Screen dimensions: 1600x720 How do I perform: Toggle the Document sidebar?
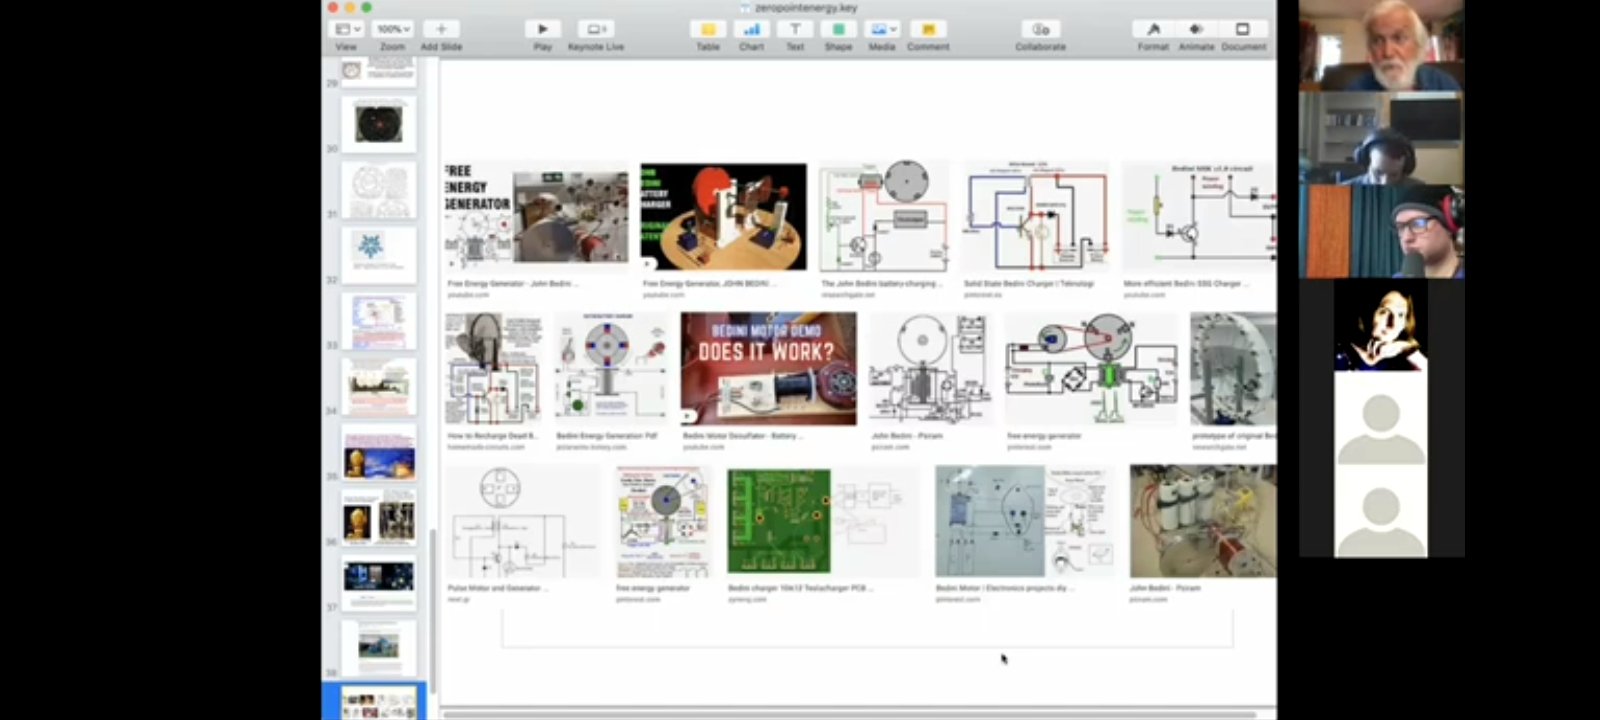(x=1243, y=30)
